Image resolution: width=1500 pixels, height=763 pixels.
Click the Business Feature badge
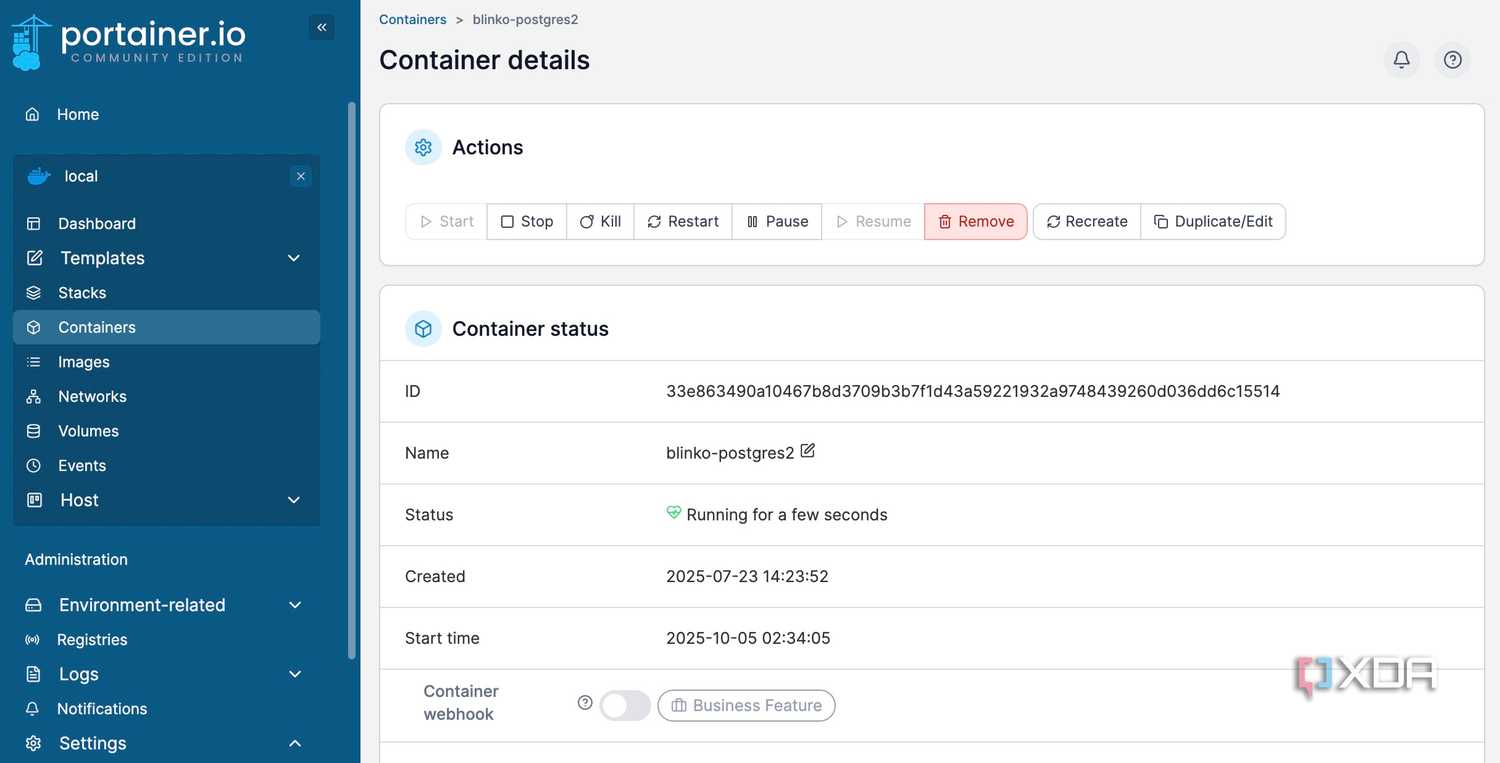tap(746, 705)
